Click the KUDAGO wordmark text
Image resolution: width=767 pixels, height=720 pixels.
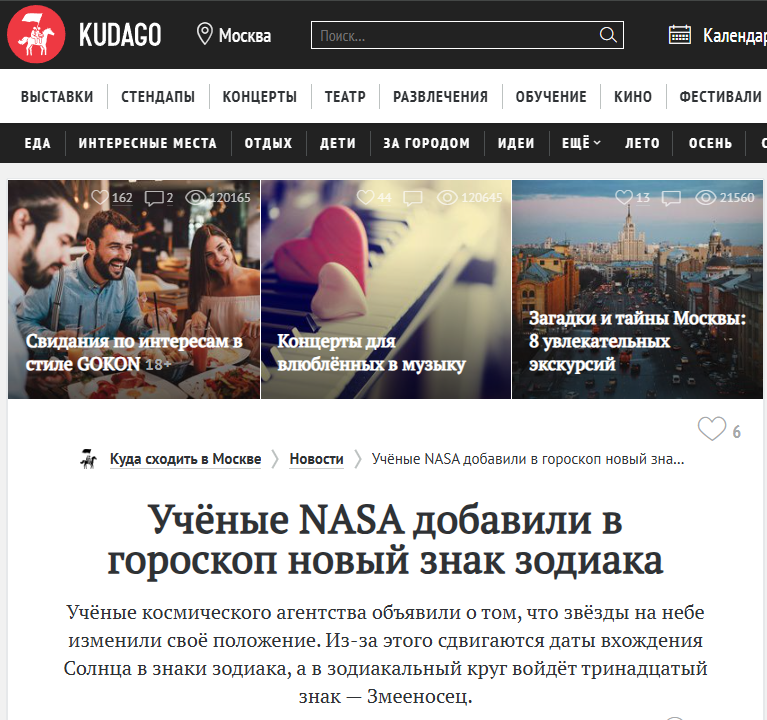point(120,35)
